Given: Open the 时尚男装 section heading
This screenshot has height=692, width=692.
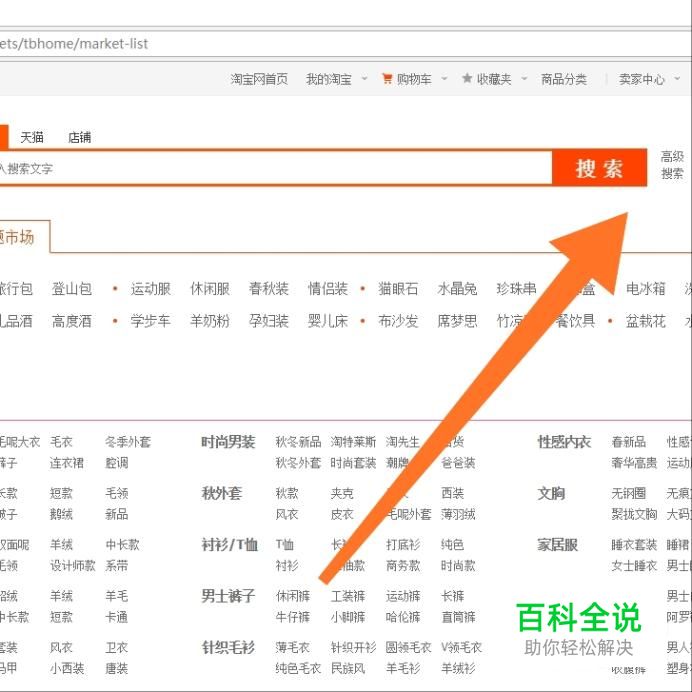Looking at the screenshot, I should (x=228, y=442).
